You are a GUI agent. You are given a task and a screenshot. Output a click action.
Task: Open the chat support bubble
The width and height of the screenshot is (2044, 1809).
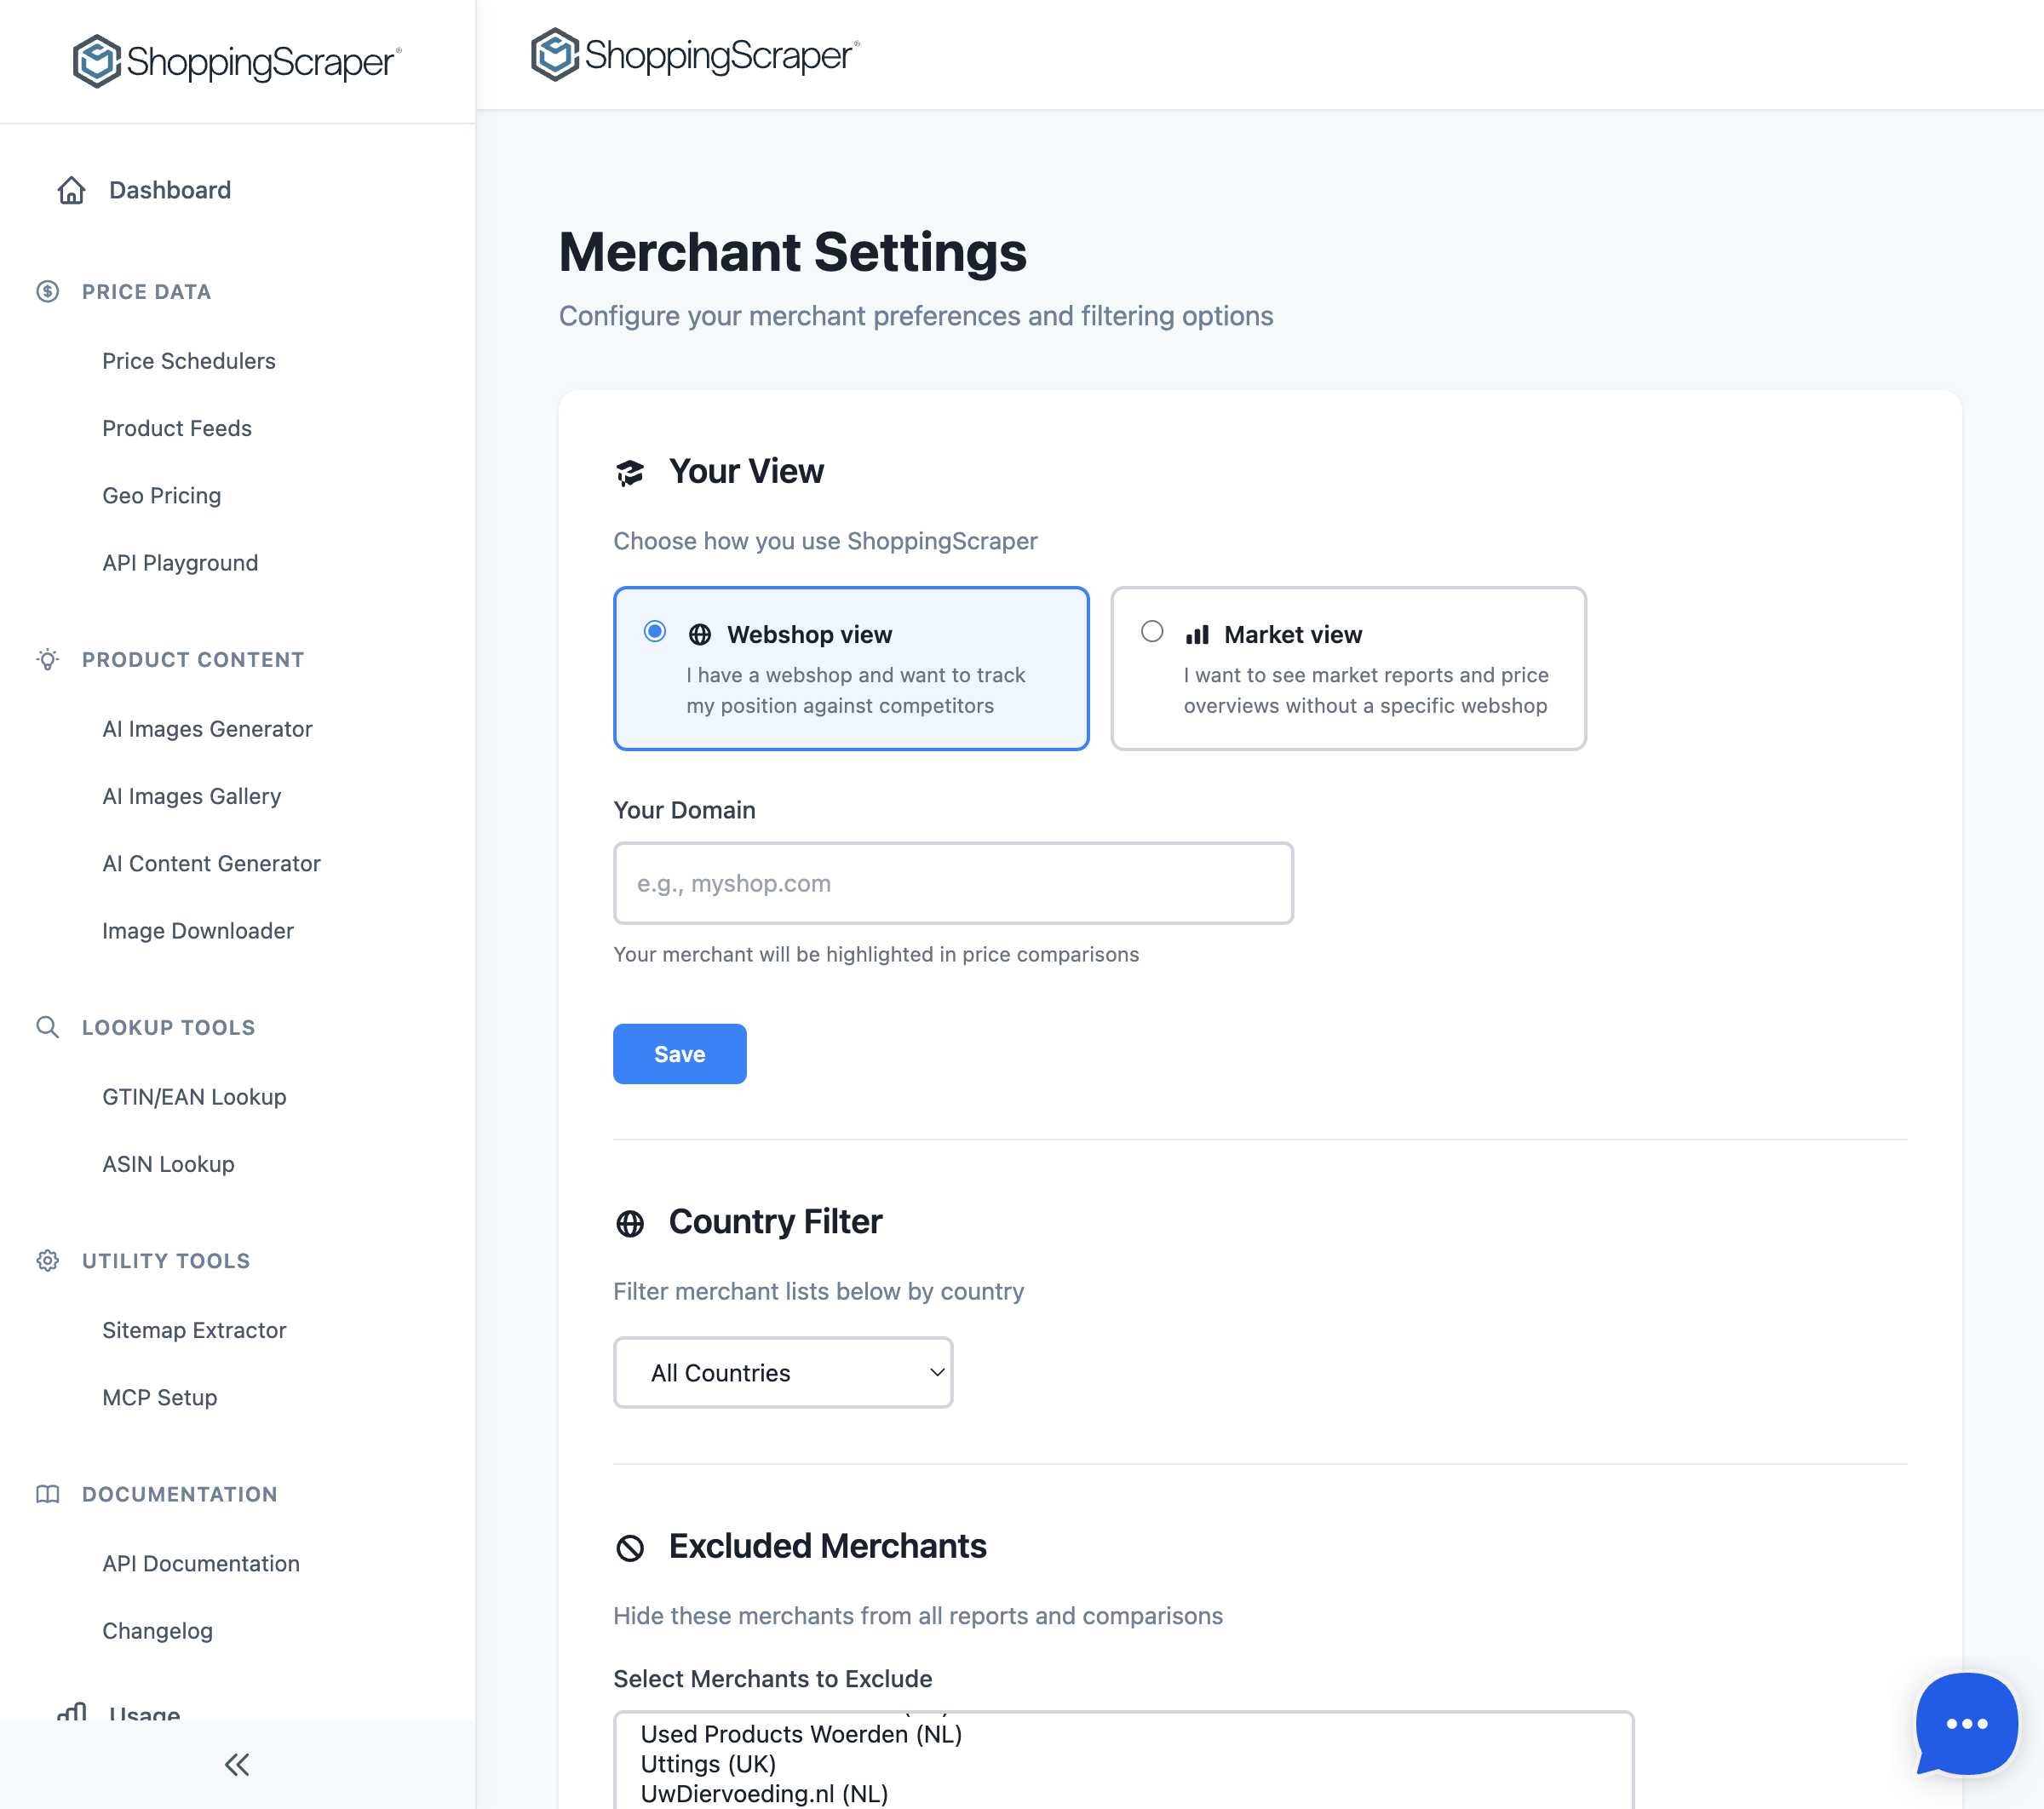pos(1966,1723)
